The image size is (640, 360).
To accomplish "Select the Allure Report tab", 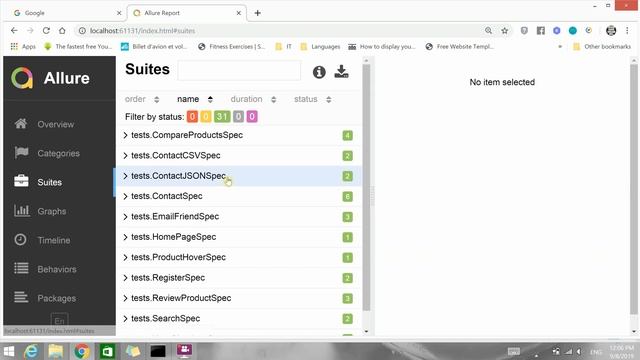I will (x=186, y=13).
